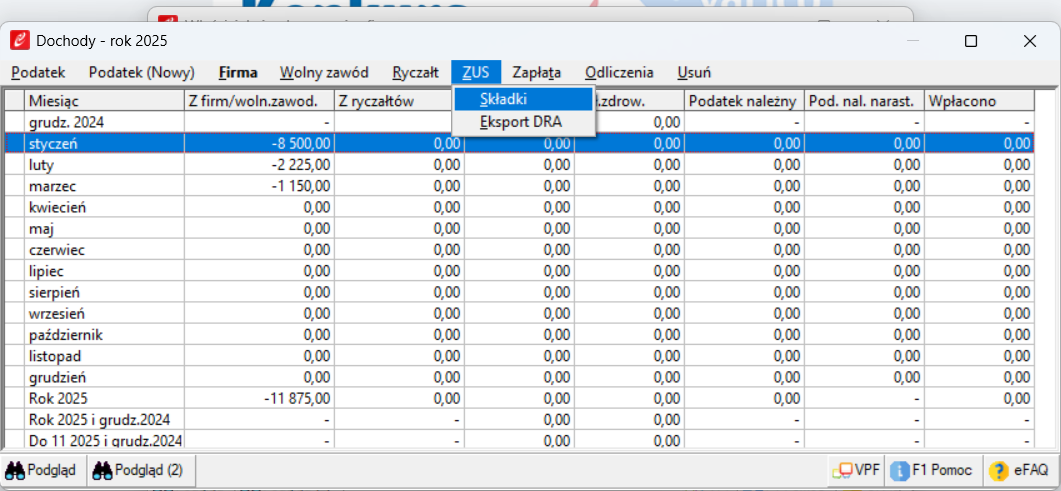Viewport: 1061px width, 491px height.
Task: Open the Ryczałt menu
Action: pyautogui.click(x=415, y=72)
